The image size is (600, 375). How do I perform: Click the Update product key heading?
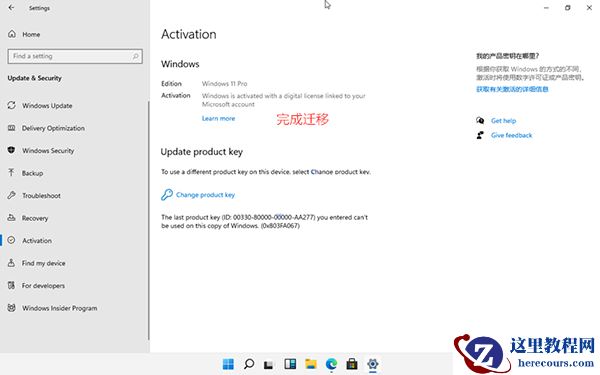202,152
